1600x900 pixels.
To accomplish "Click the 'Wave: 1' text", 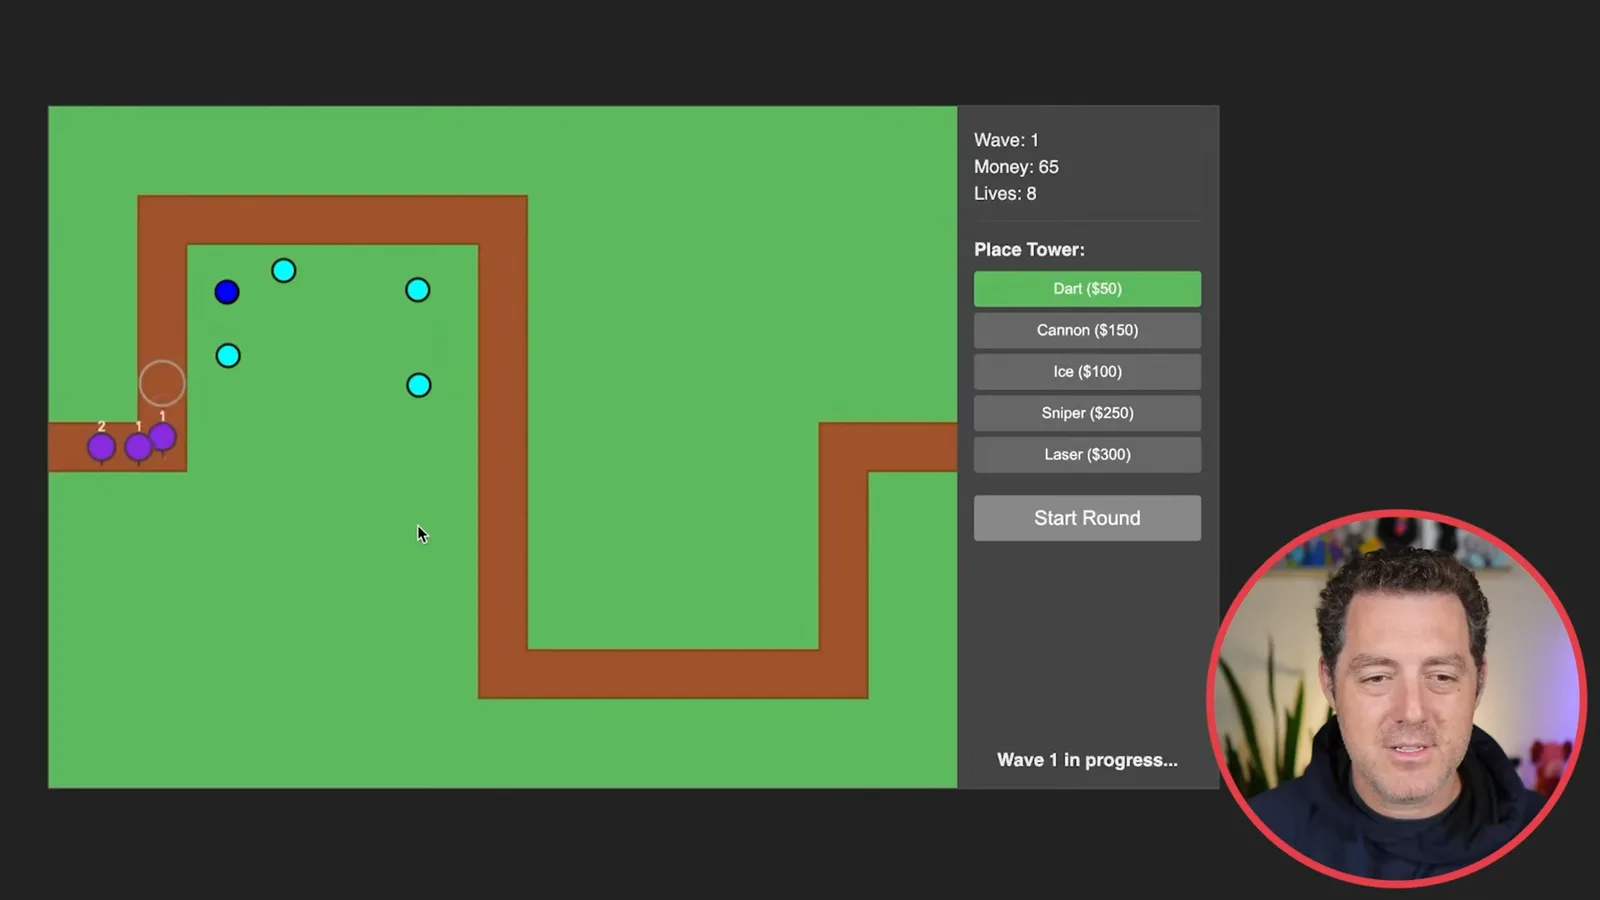I will click(1006, 140).
